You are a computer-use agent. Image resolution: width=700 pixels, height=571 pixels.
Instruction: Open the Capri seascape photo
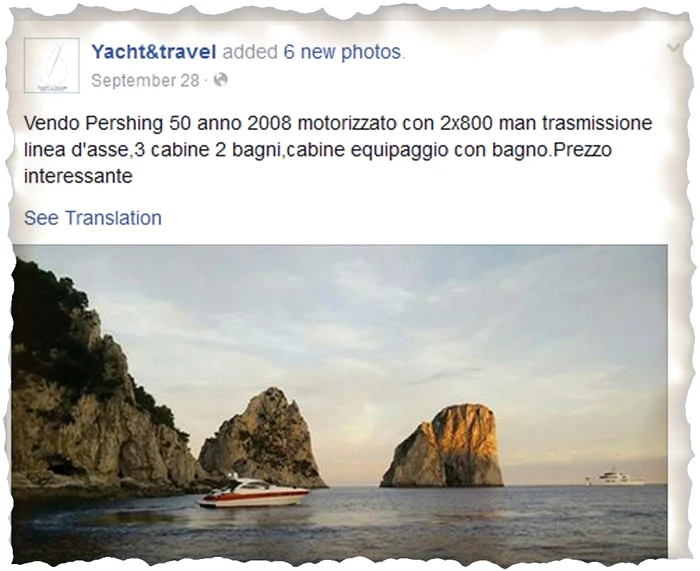pyautogui.click(x=340, y=404)
